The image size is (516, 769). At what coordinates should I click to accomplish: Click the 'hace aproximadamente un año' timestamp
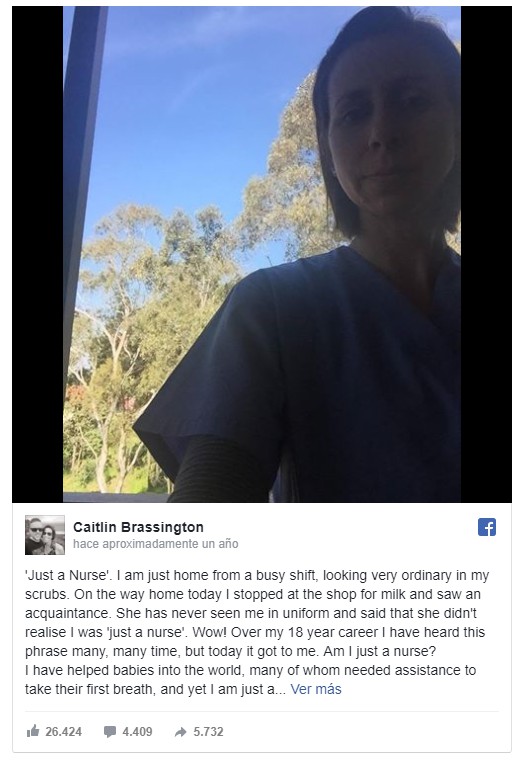pyautogui.click(x=155, y=544)
